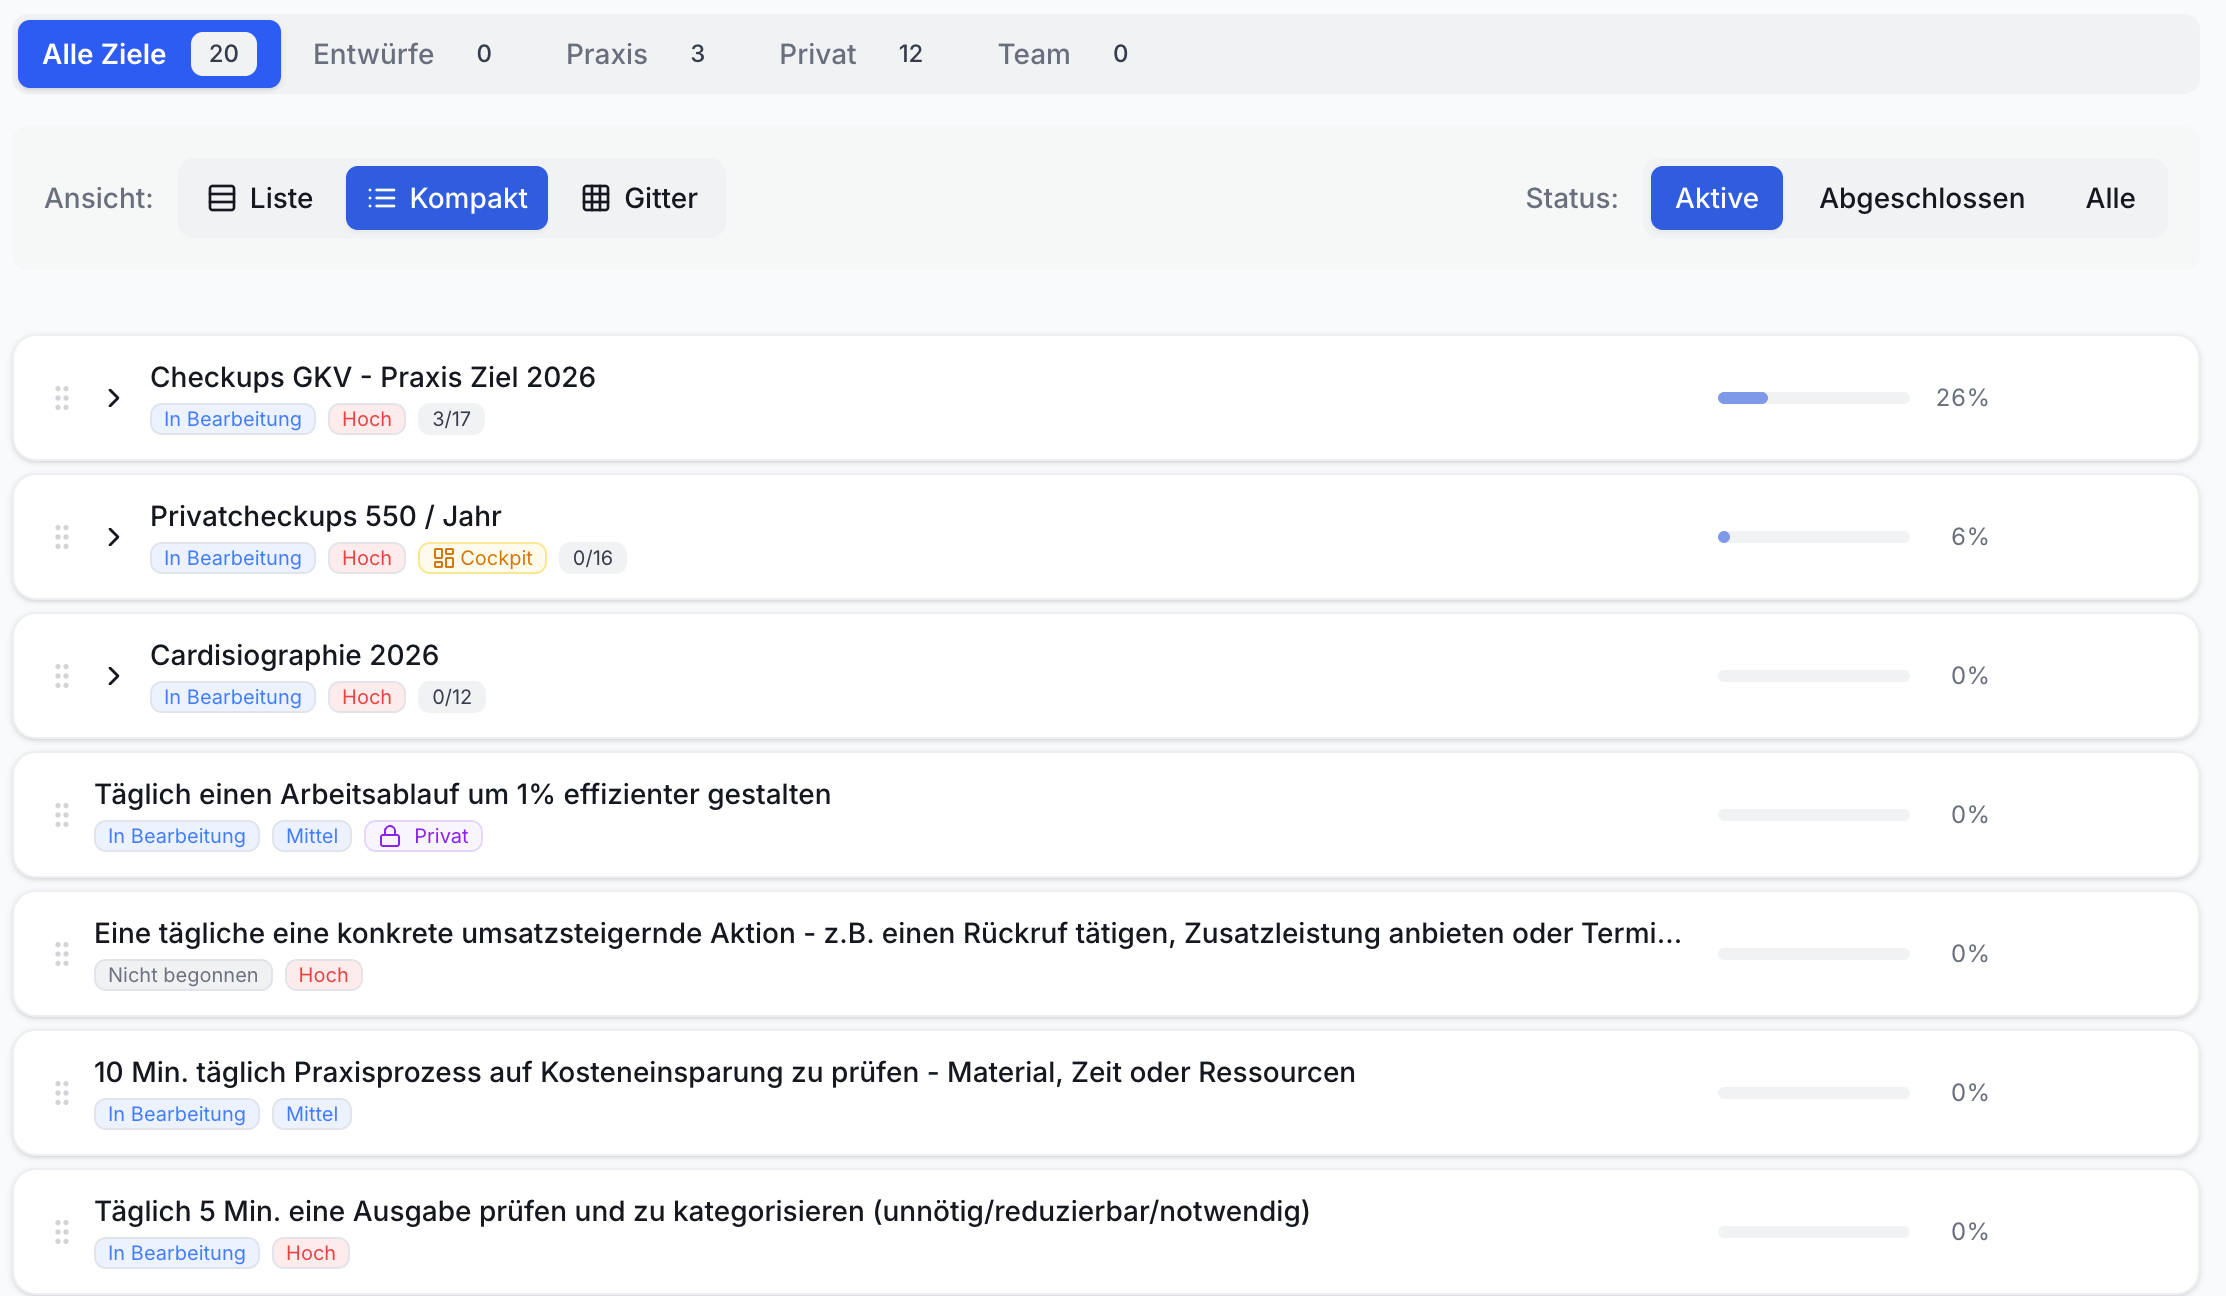Screen dimensions: 2226x1296
Task: Click drag handle of Privatcheckups 550 / Jahr
Action: tap(62, 537)
